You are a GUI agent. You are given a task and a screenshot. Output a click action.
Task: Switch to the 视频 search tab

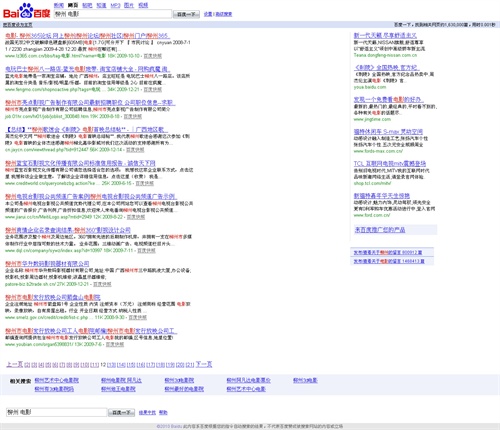143,5
